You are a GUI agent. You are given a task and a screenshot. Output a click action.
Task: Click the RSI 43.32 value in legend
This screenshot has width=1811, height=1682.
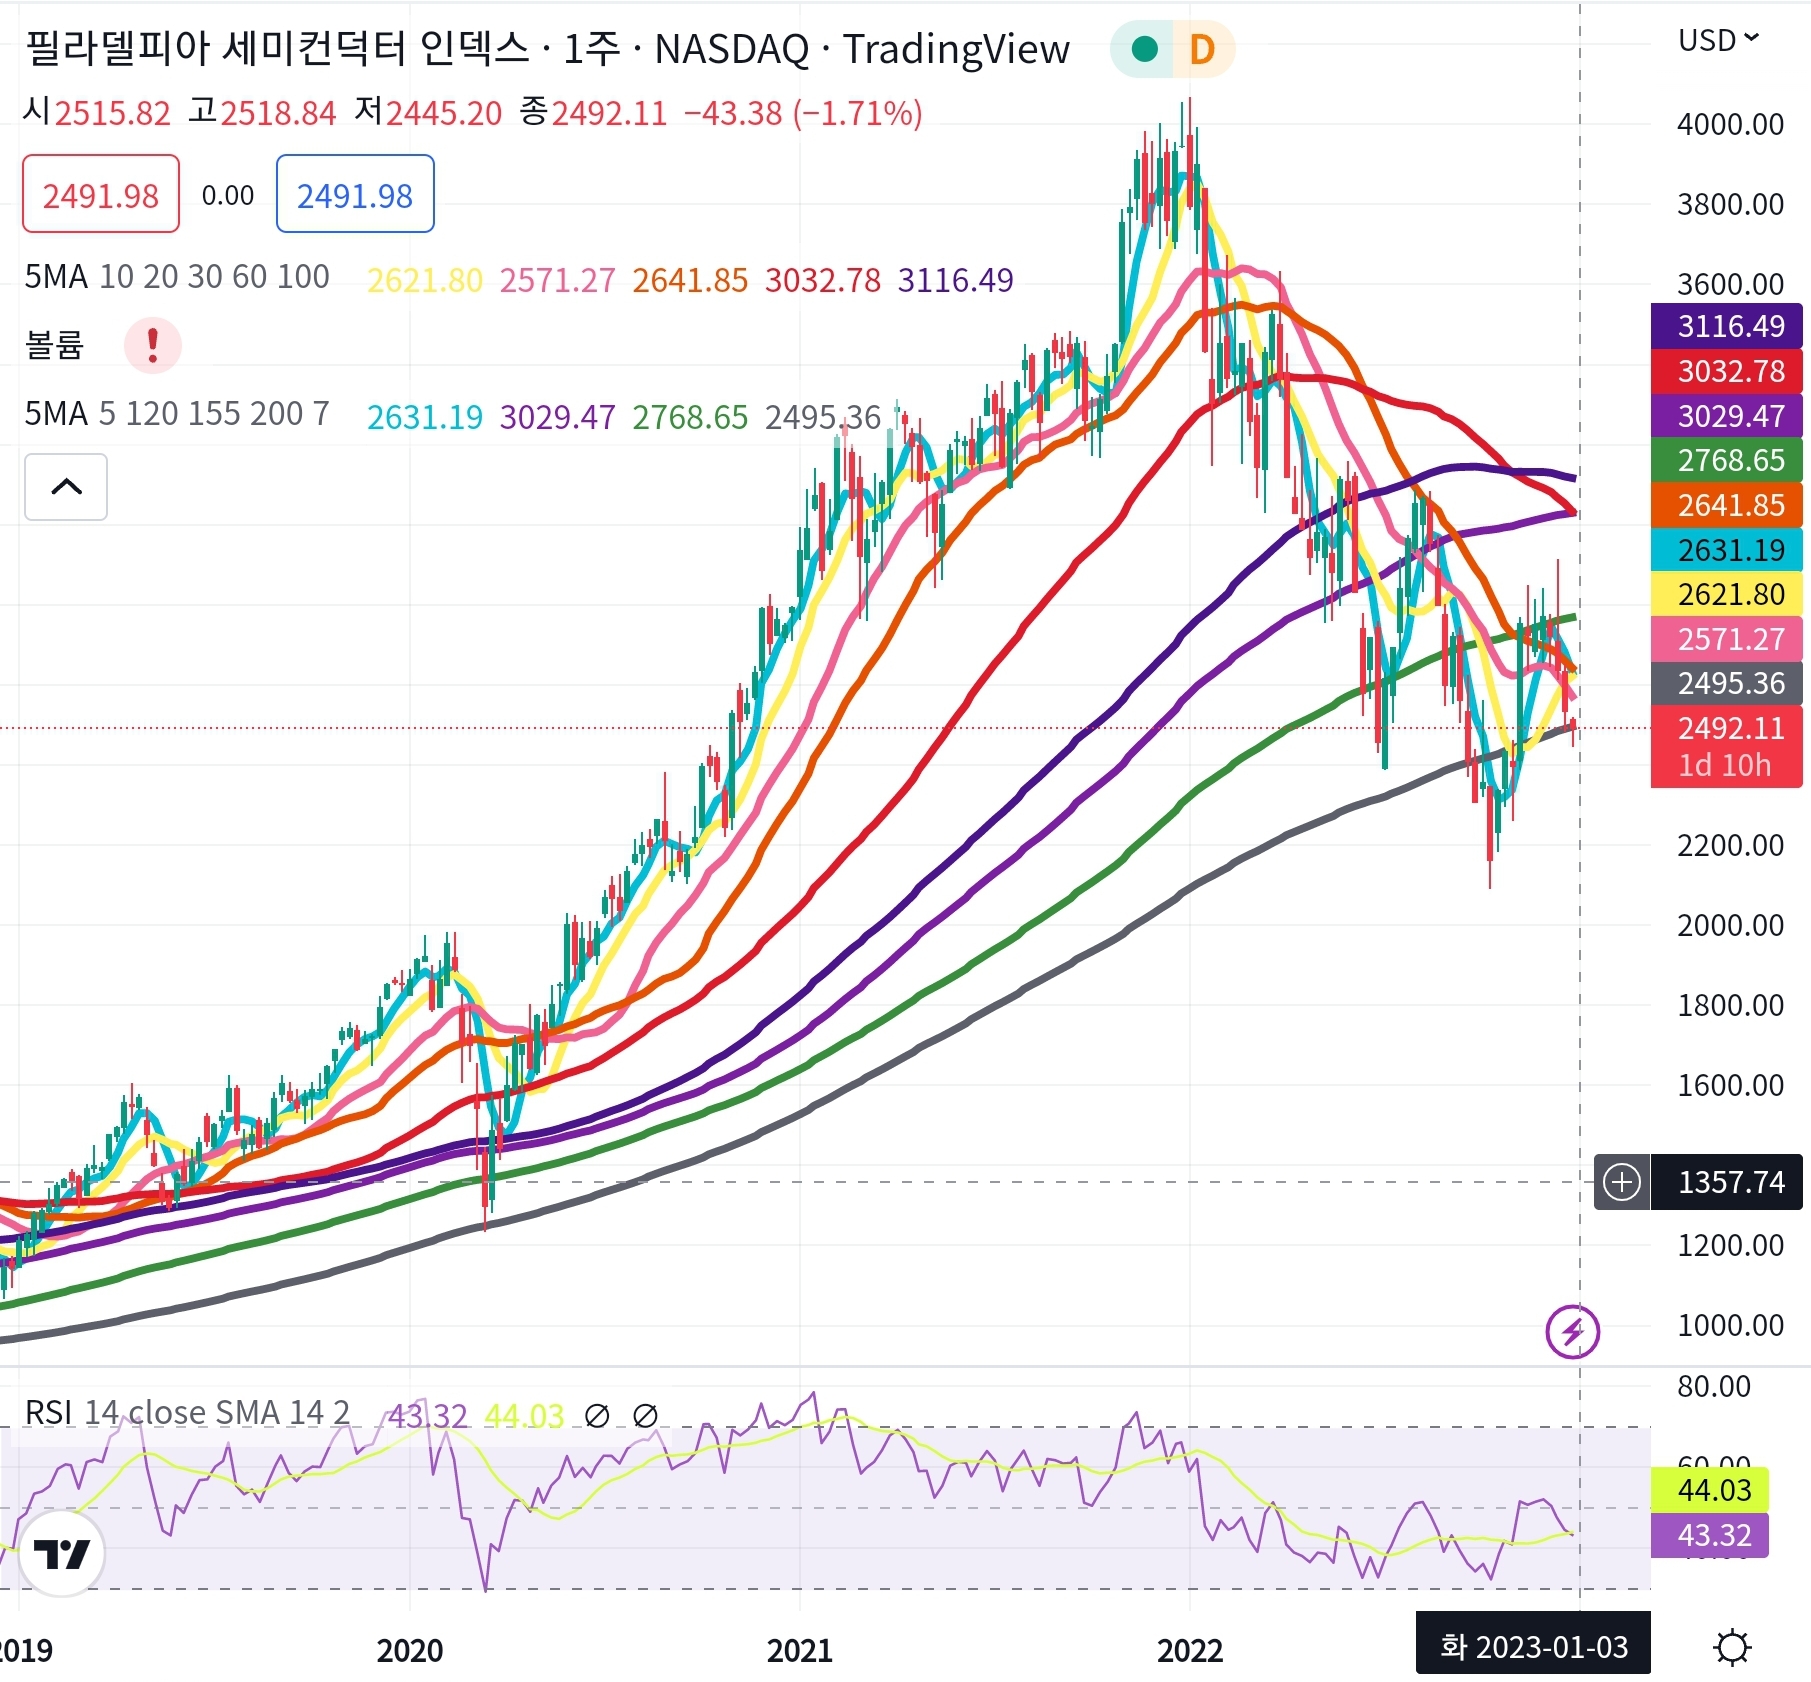pyautogui.click(x=427, y=1416)
